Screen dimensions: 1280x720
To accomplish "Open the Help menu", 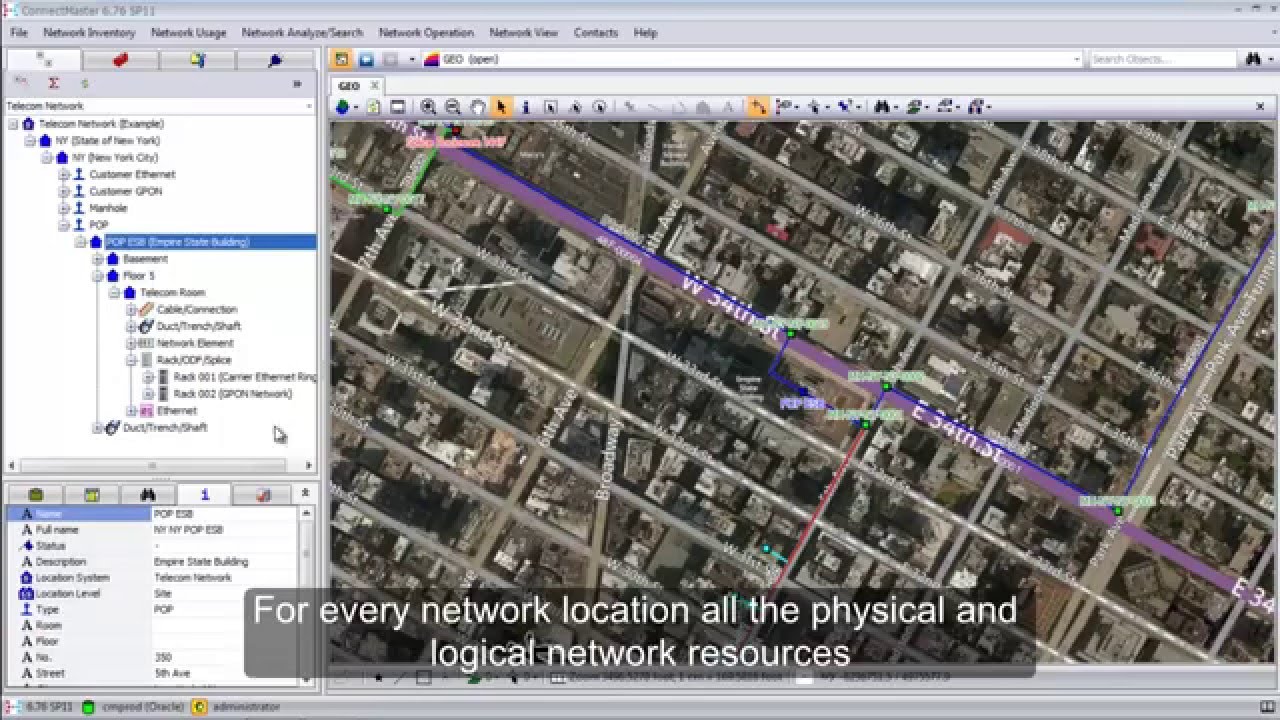I will (x=646, y=33).
